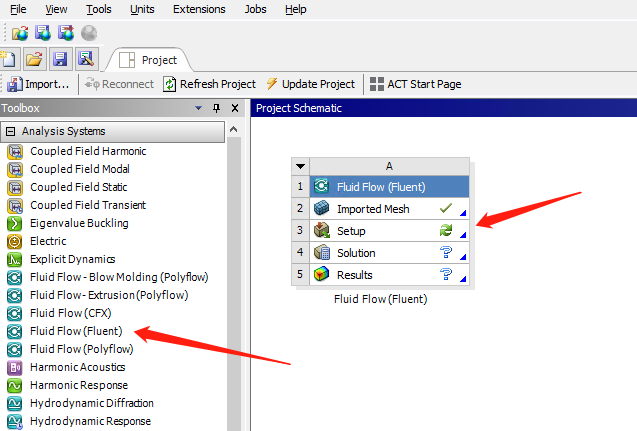Select Coupled Field Modal system
The image size is (637, 431).
point(68,169)
